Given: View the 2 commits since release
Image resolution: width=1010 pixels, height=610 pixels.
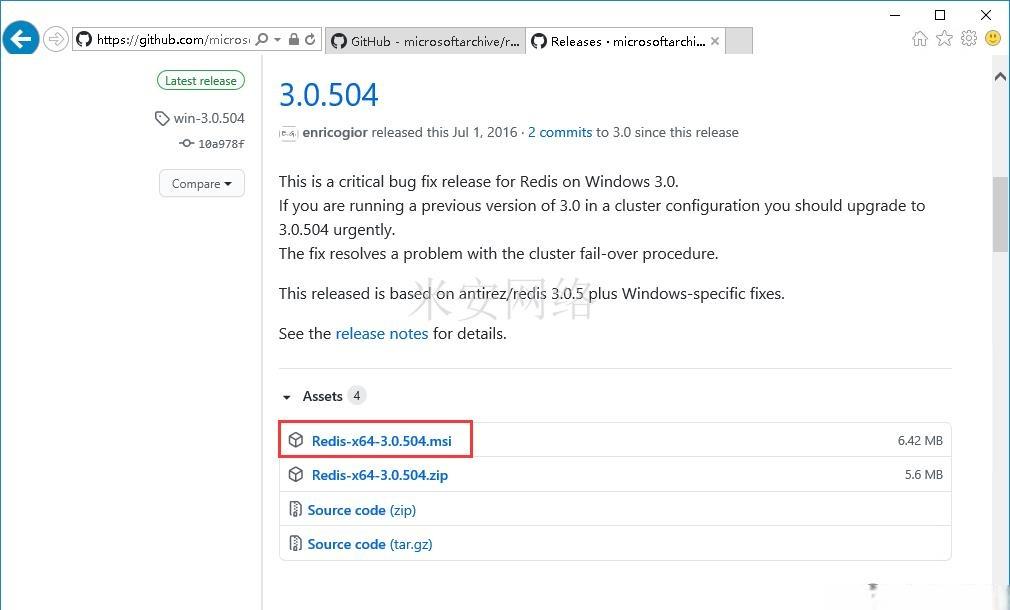Looking at the screenshot, I should click(x=560, y=133).
